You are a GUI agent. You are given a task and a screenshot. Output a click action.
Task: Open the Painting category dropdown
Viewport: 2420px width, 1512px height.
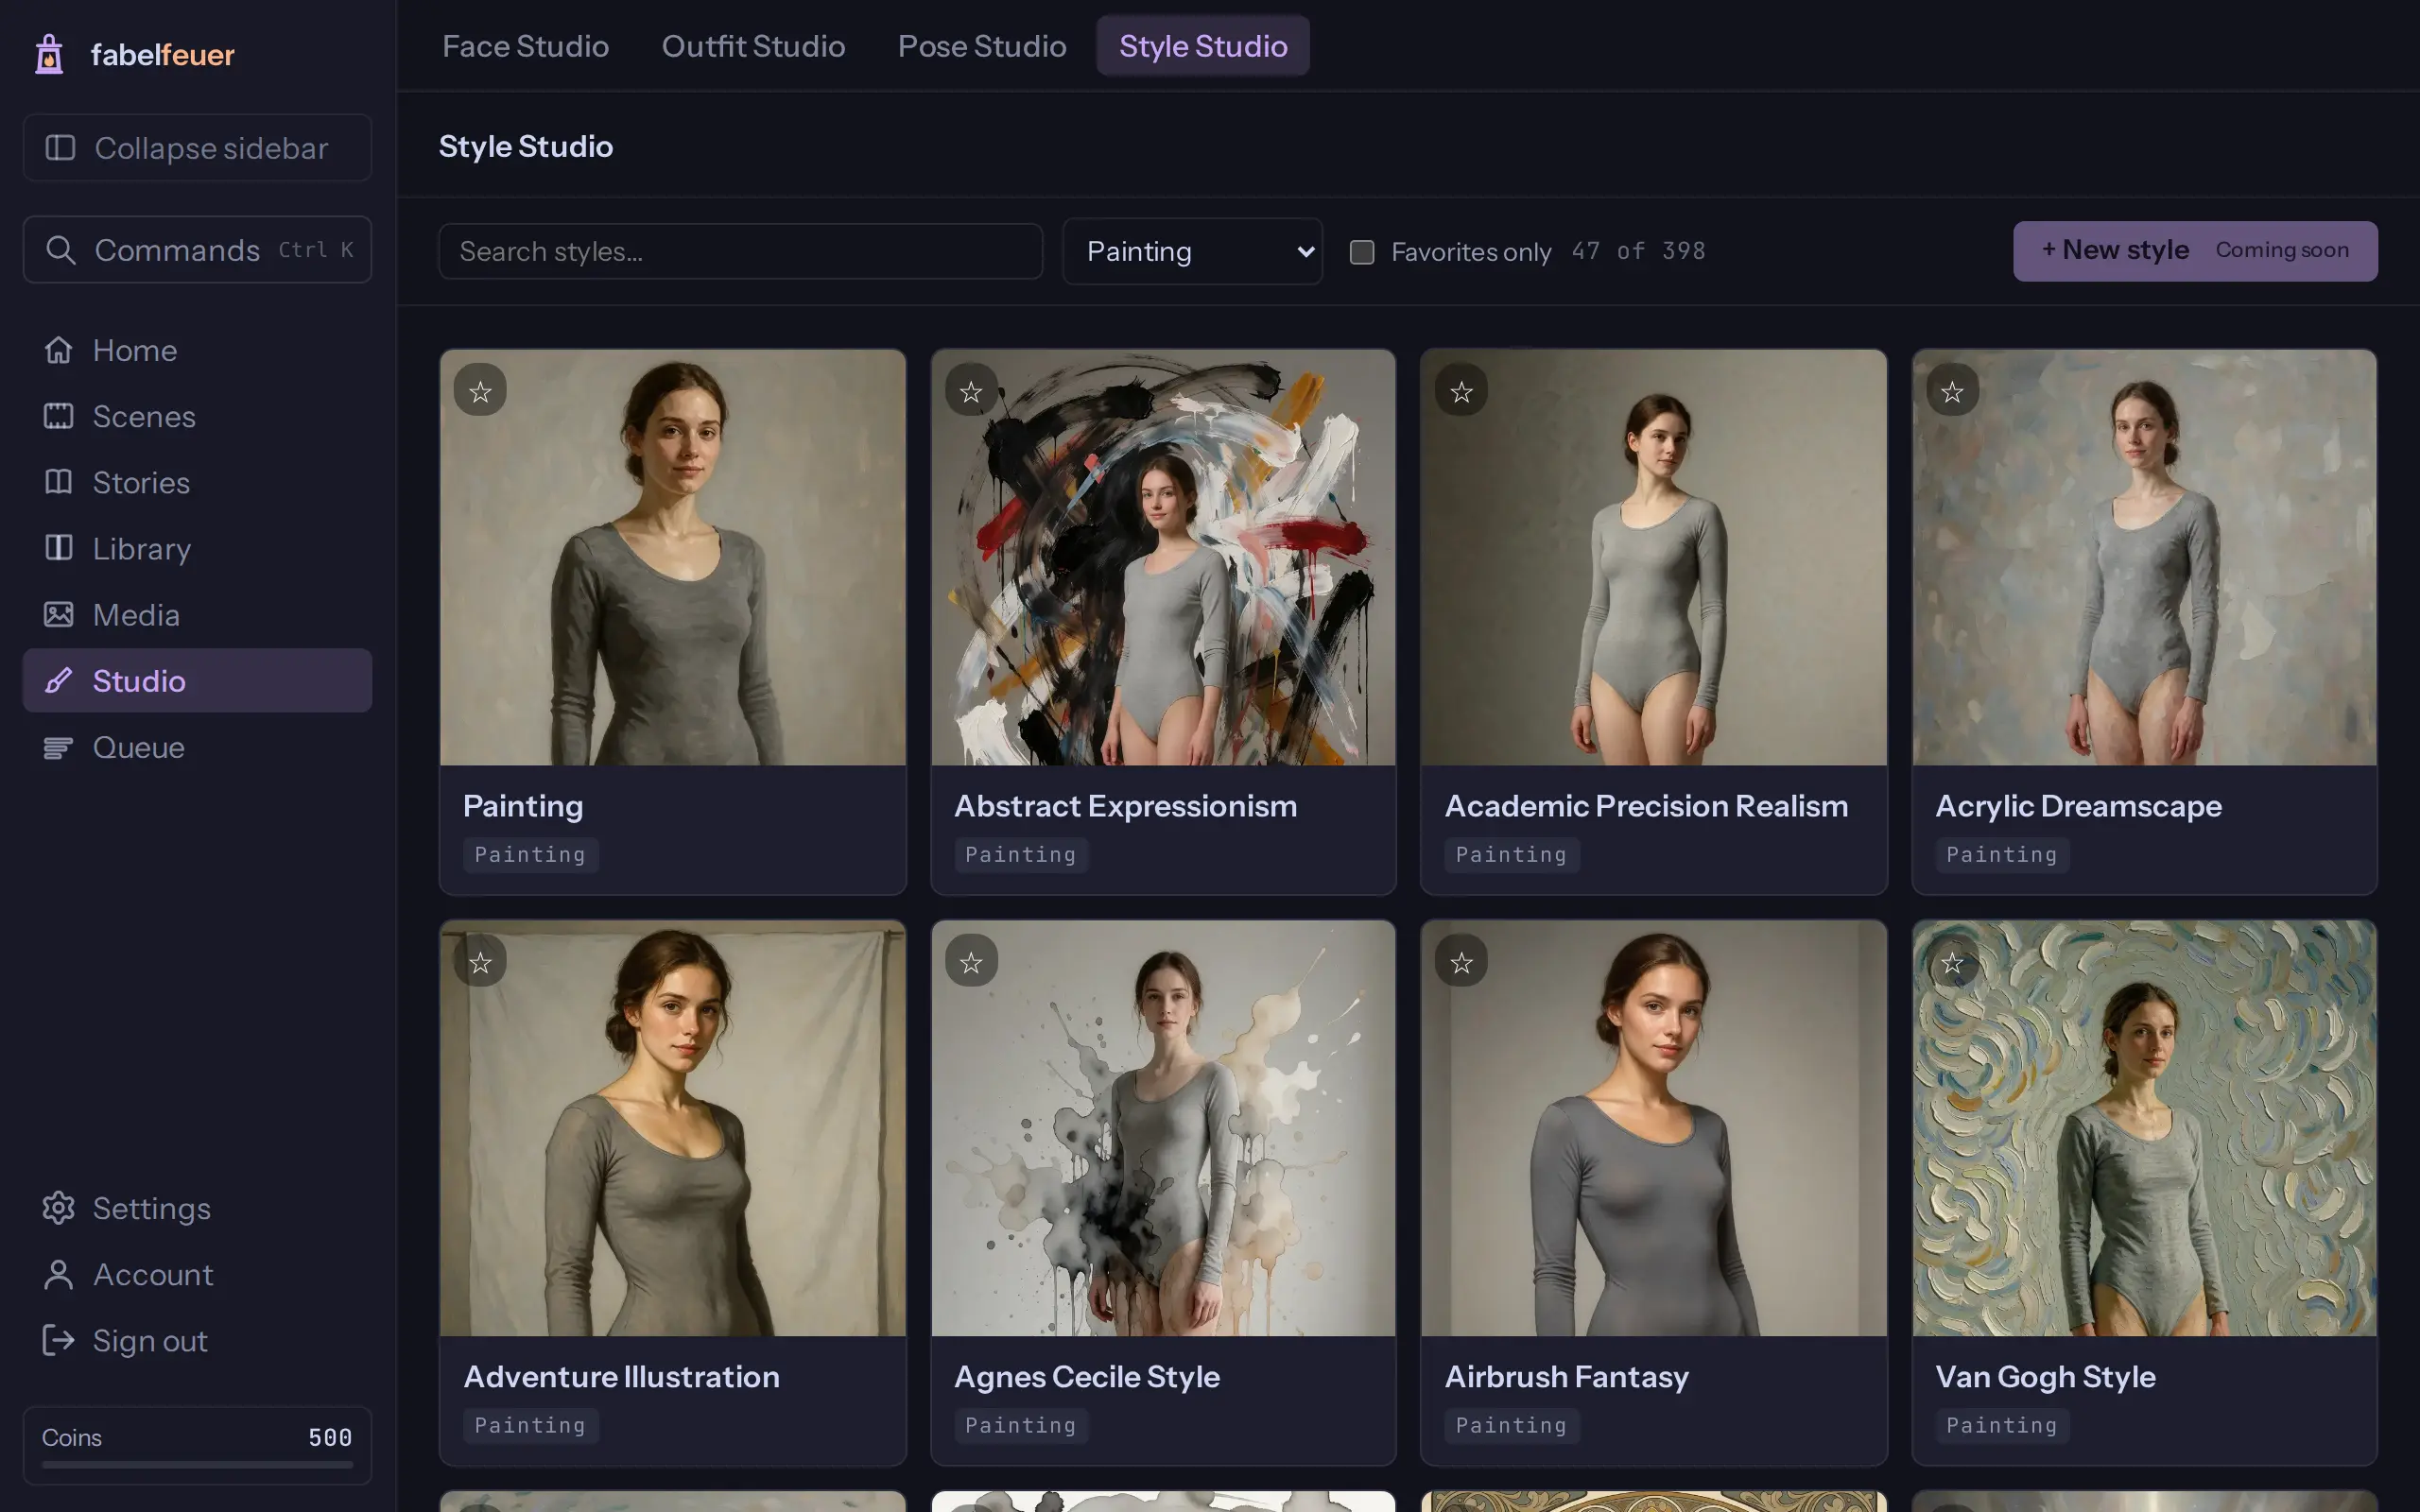(1192, 251)
